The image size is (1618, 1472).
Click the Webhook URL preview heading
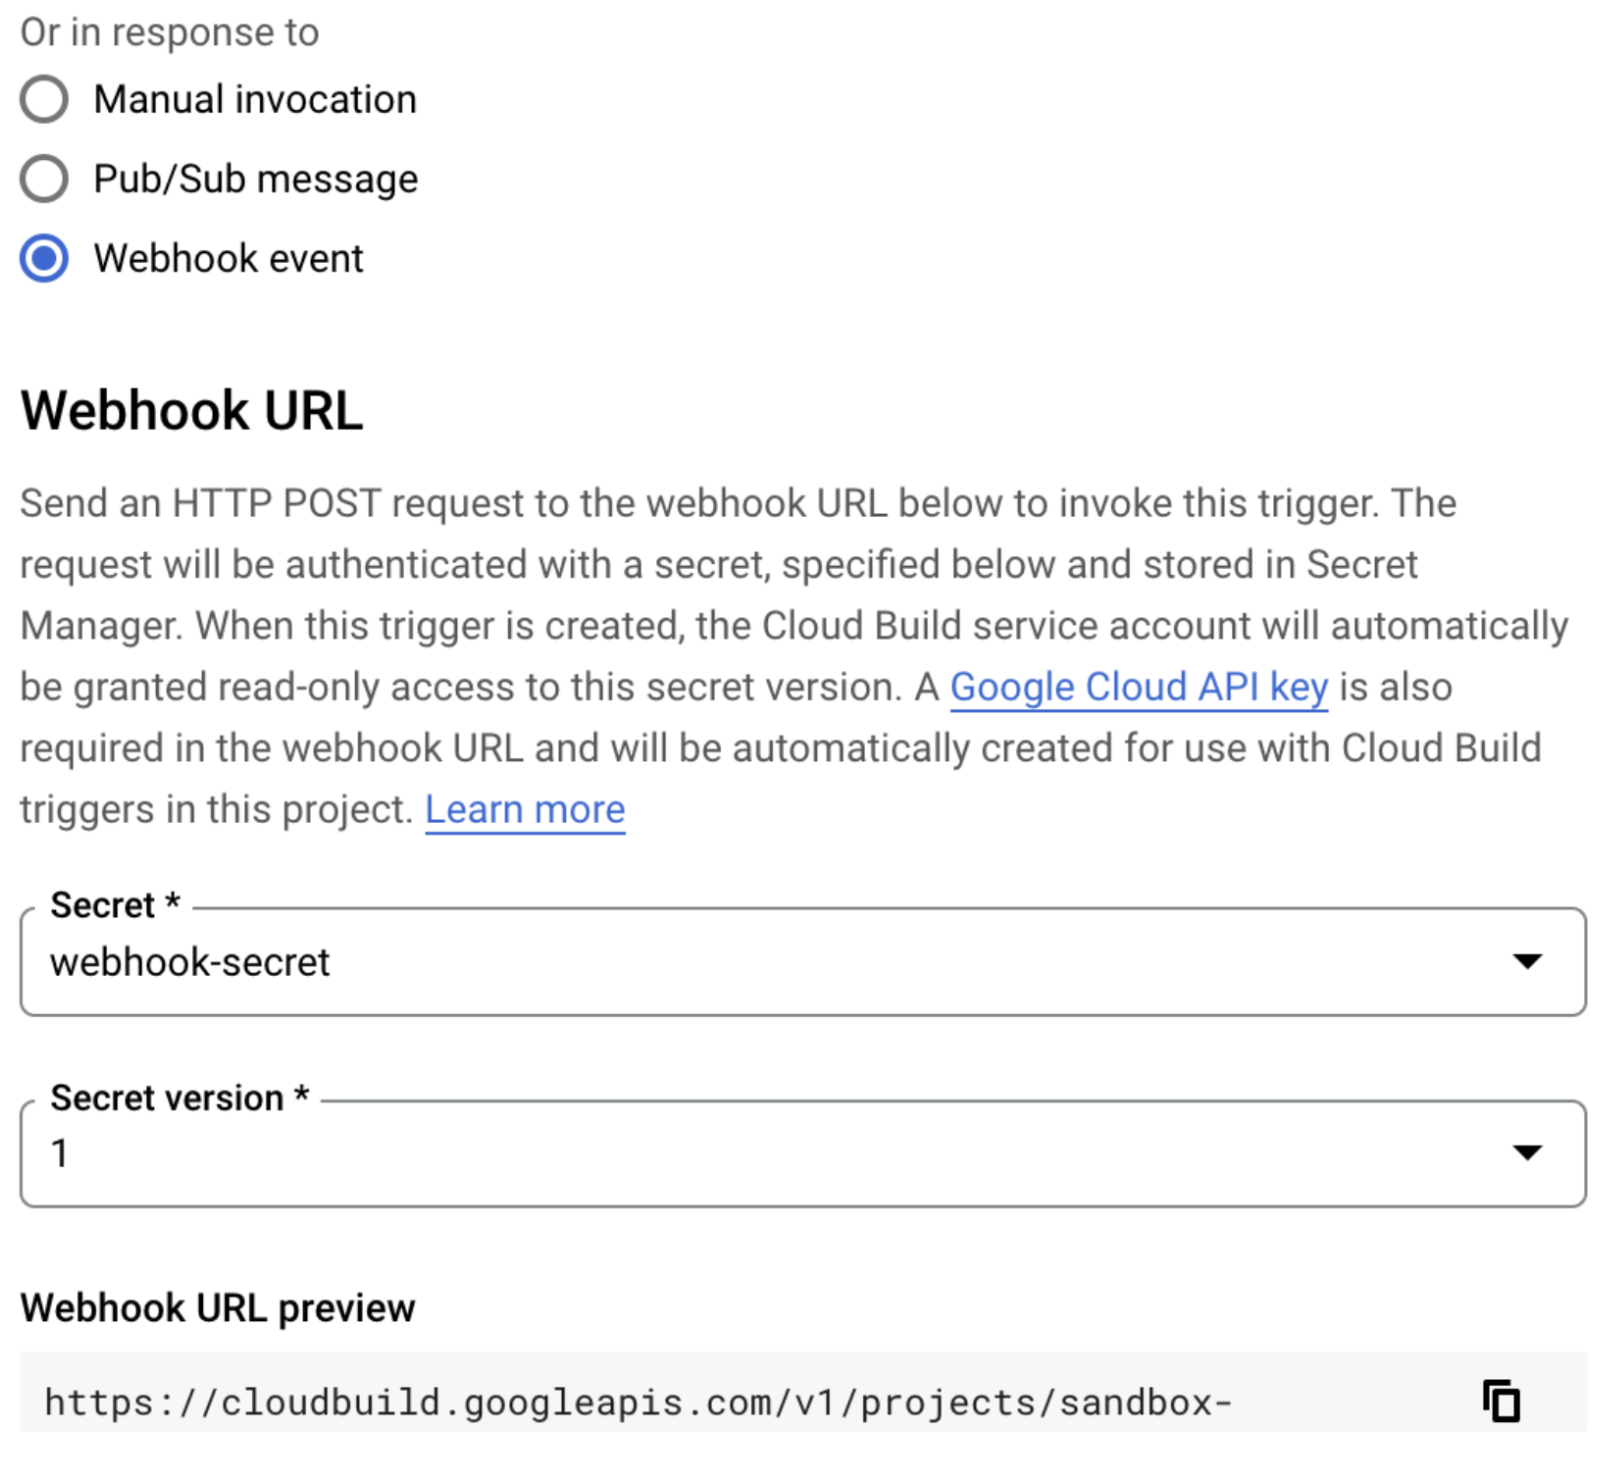coord(218,1308)
